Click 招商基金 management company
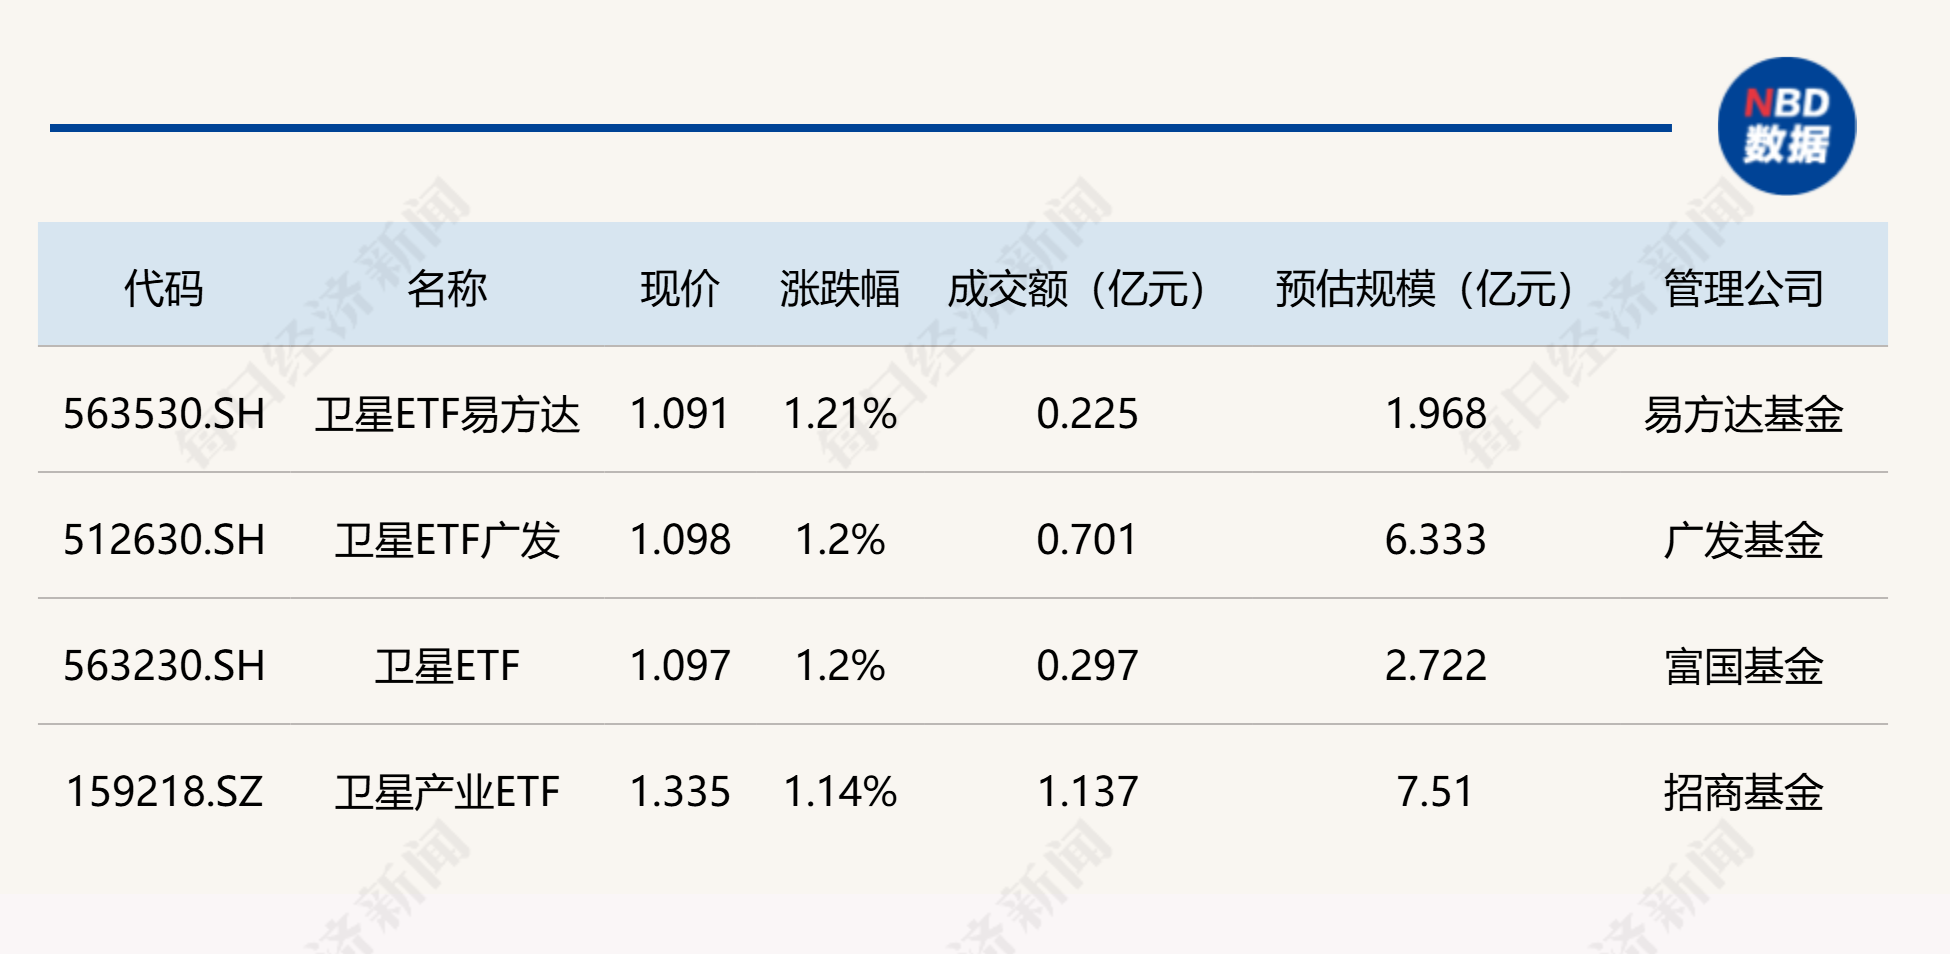Viewport: 1950px width, 954px height. coord(1743,792)
